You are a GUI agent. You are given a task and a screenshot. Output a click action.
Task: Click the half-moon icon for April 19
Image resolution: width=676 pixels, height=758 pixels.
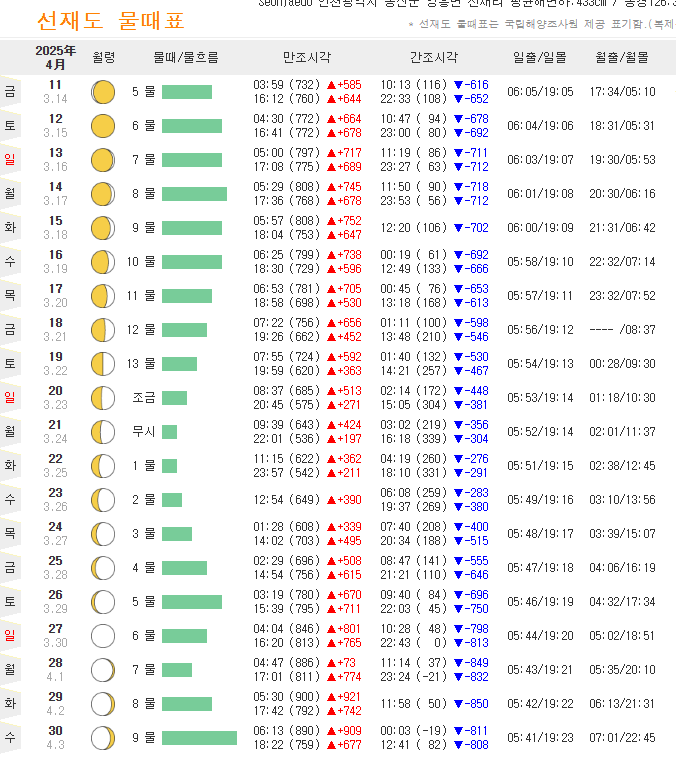coord(103,364)
